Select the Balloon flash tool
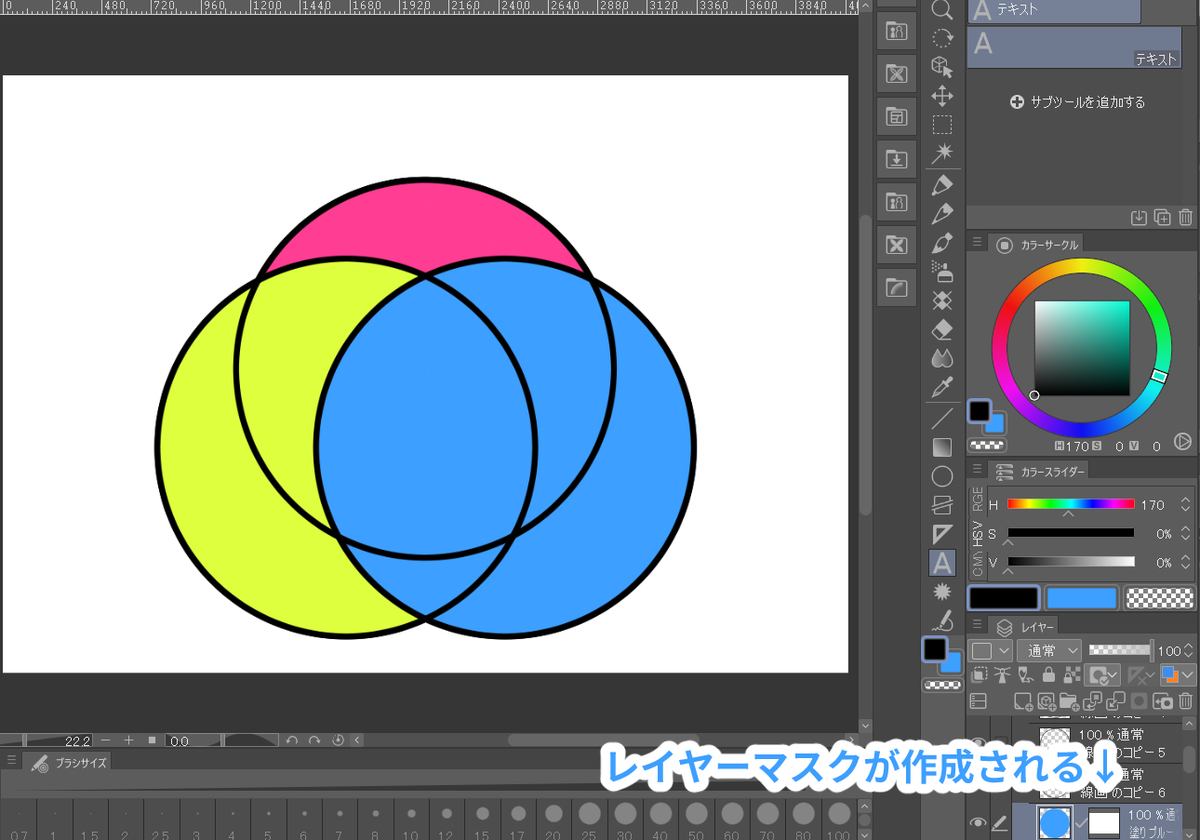The height and width of the screenshot is (840, 1200). point(942,592)
